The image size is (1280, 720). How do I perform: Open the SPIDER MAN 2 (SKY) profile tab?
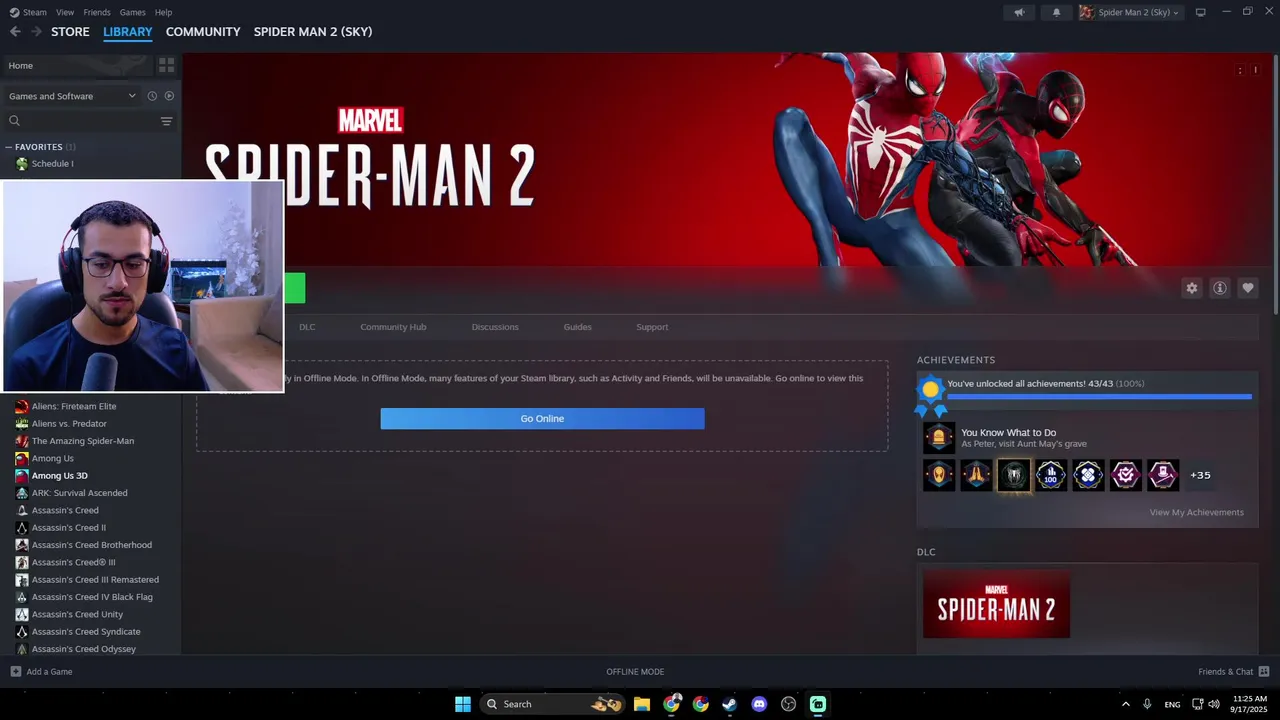coord(313,32)
